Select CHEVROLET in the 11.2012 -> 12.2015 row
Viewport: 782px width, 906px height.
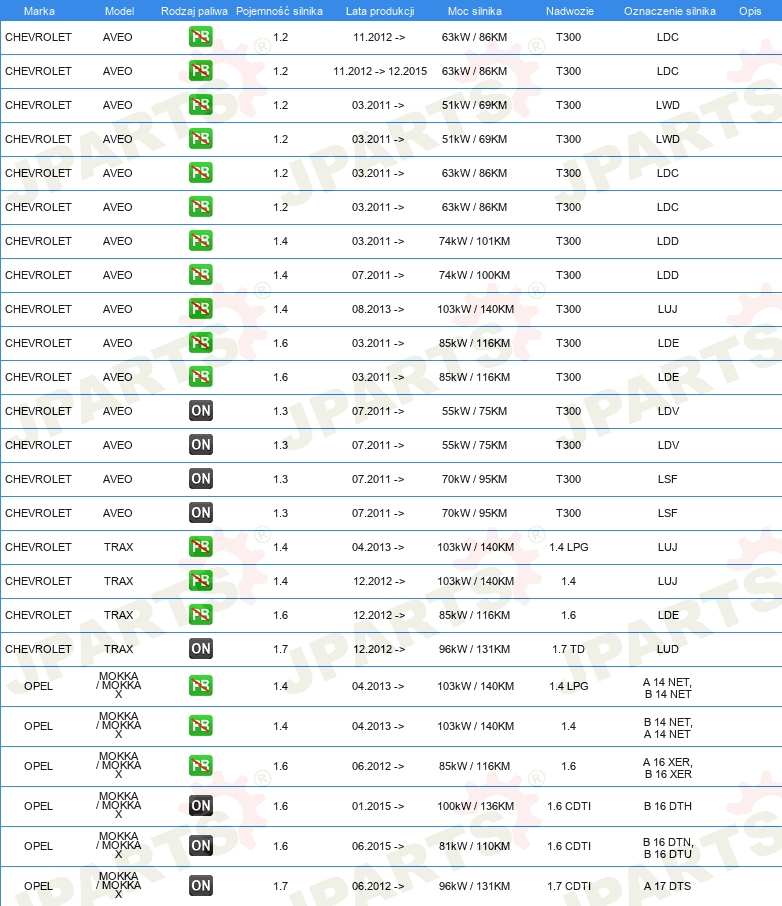(x=38, y=71)
